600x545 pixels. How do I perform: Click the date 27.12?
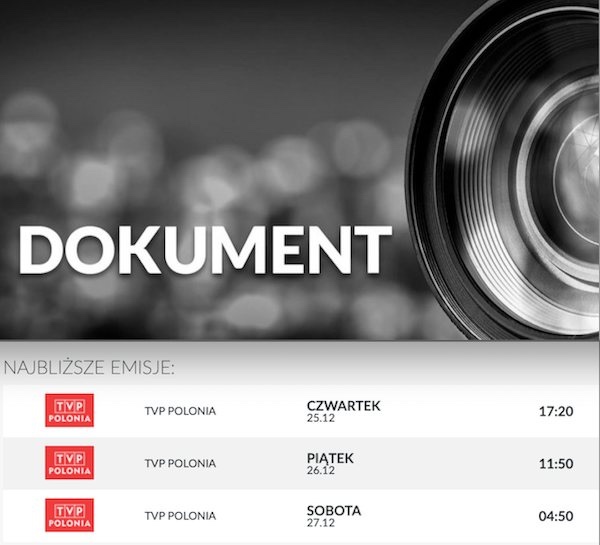(x=321, y=523)
